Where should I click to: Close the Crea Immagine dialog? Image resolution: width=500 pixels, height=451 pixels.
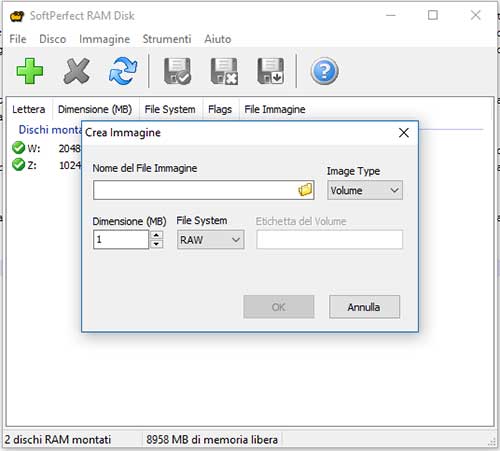pos(404,133)
